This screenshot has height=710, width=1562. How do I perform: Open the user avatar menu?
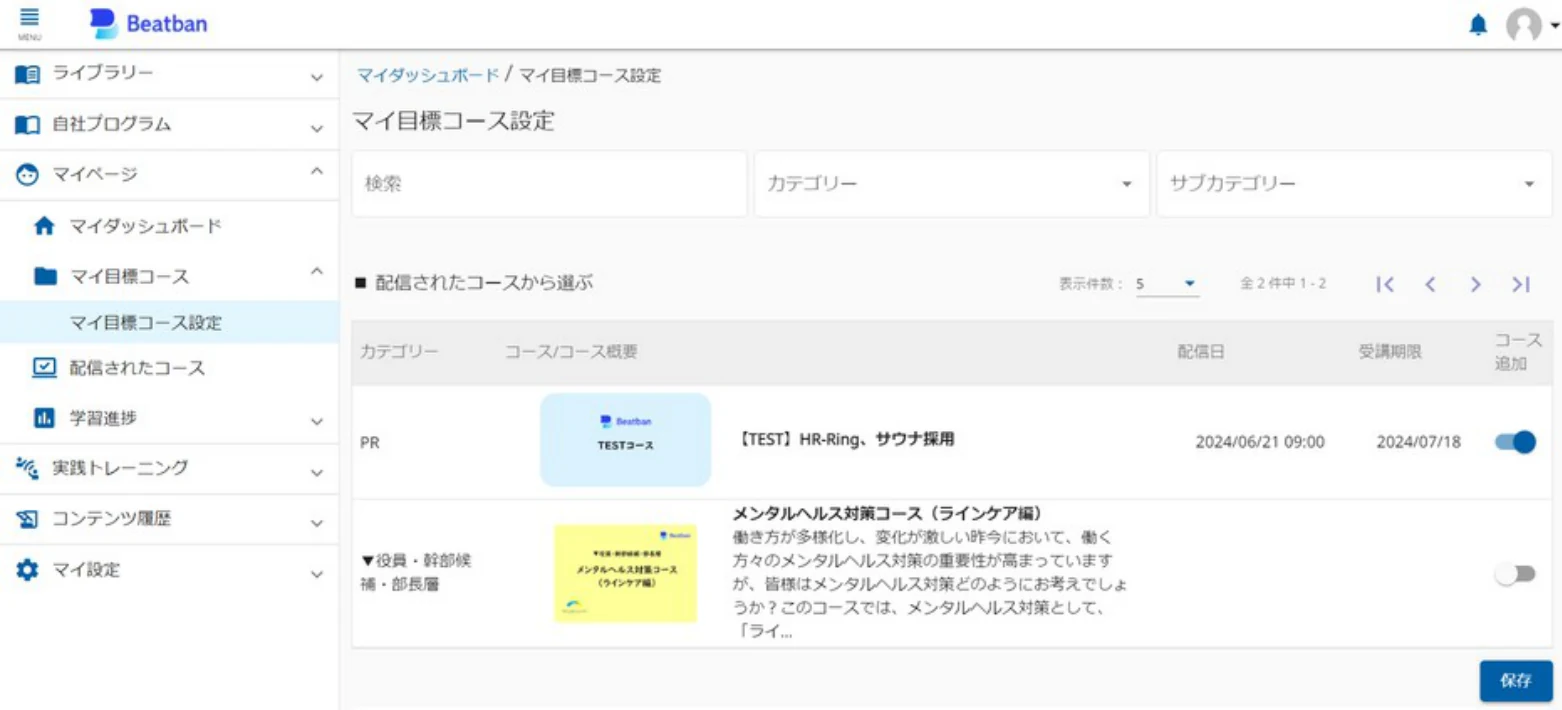click(1524, 26)
